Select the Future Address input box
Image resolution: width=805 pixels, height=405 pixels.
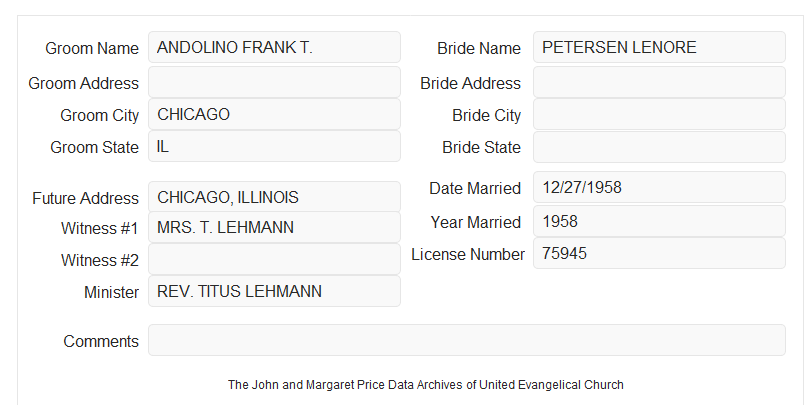pos(274,197)
